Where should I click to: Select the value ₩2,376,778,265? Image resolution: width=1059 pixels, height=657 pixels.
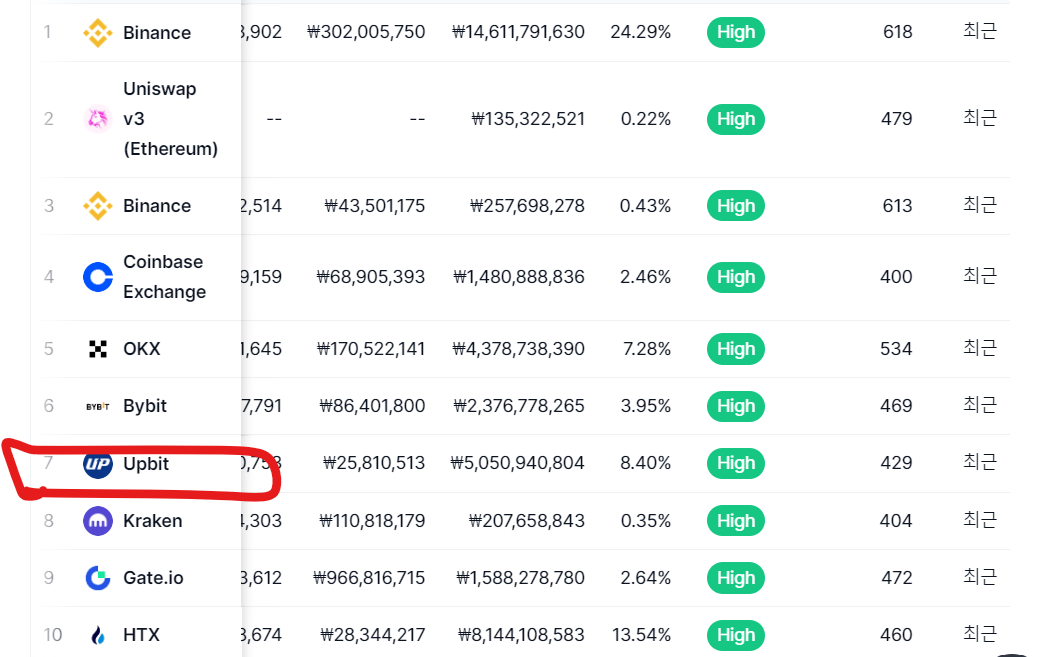click(519, 406)
